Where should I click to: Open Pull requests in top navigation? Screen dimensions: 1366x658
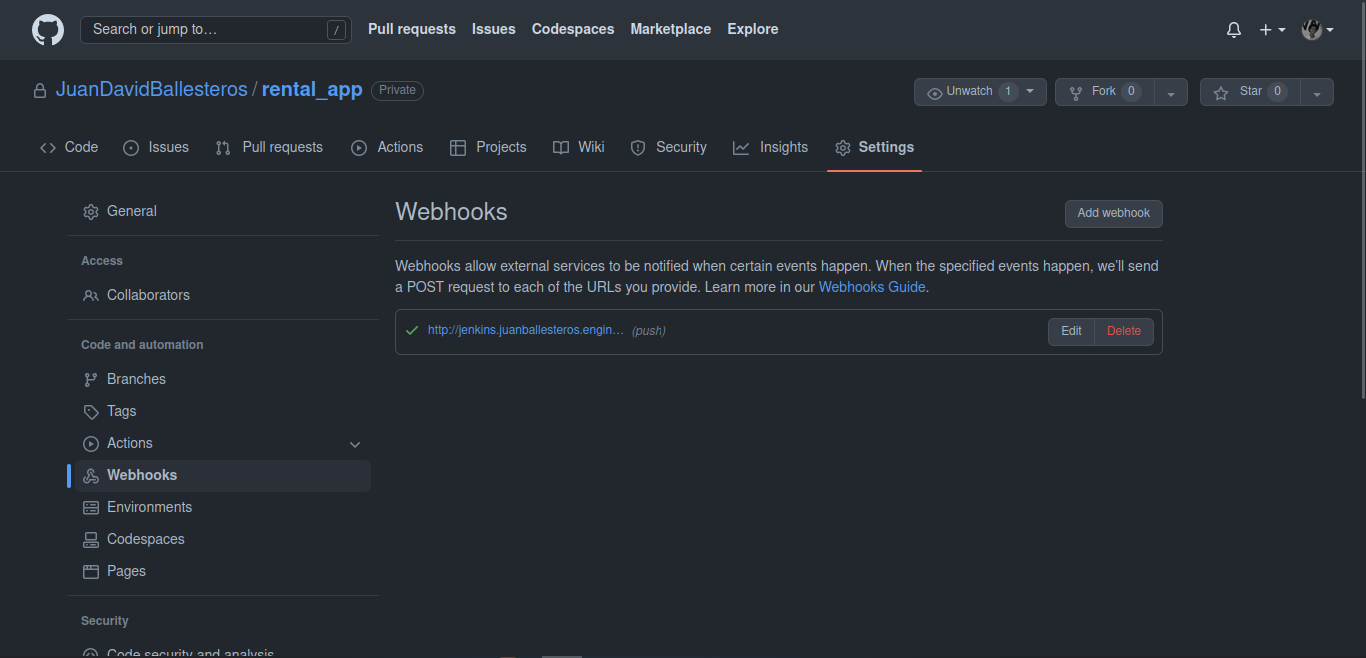(412, 30)
